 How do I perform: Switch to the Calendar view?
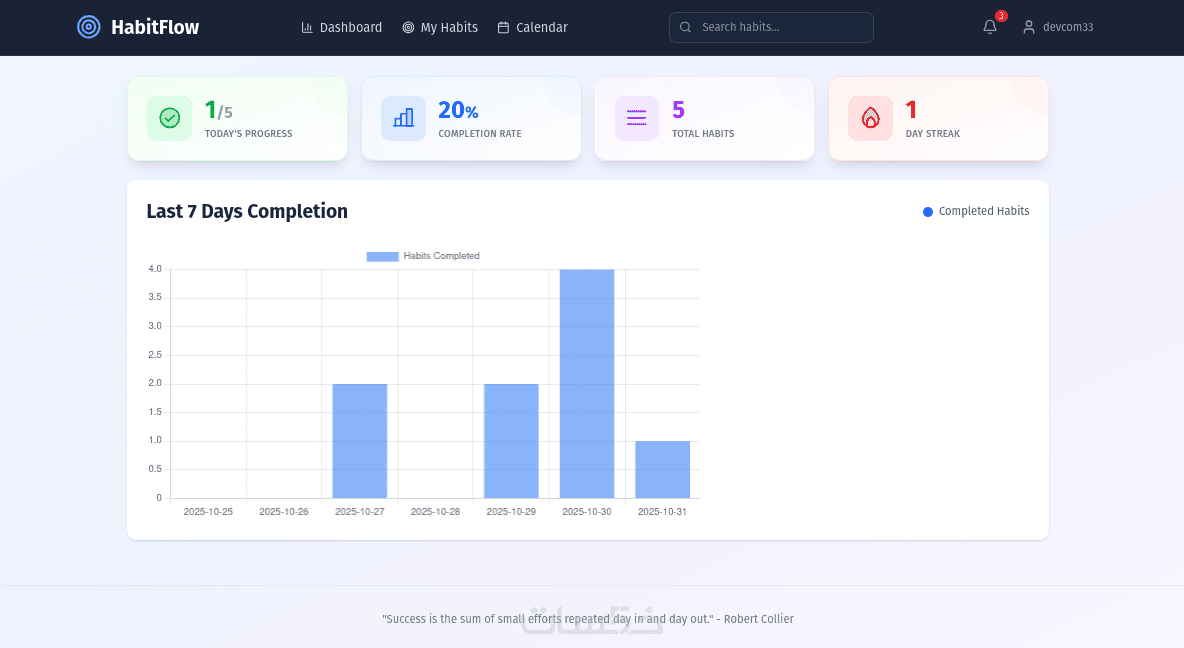[x=532, y=27]
